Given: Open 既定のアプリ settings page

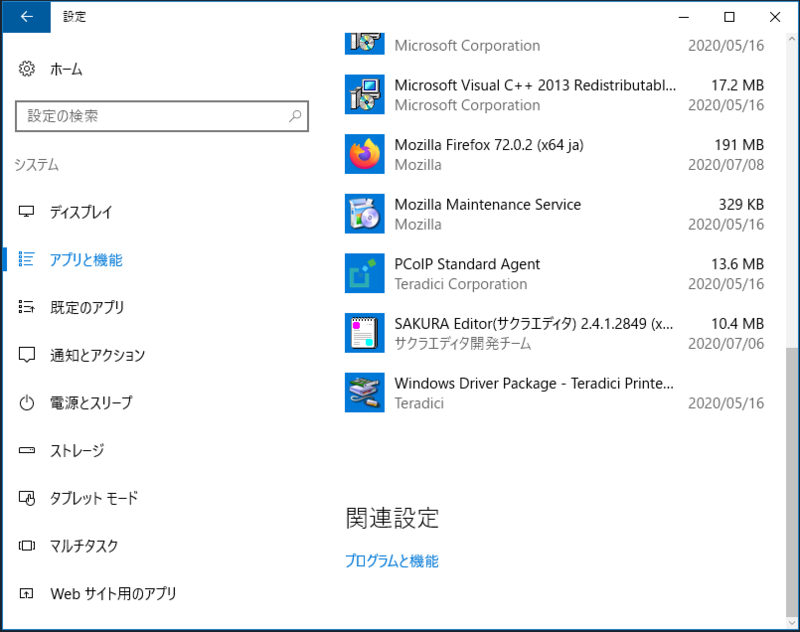Looking at the screenshot, I should (x=87, y=307).
